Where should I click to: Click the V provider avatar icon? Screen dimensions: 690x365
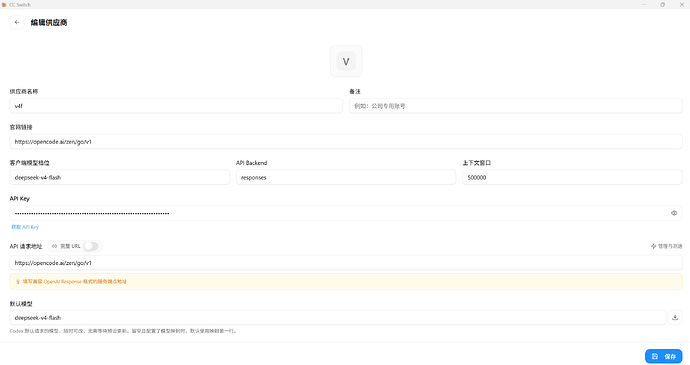[346, 61]
